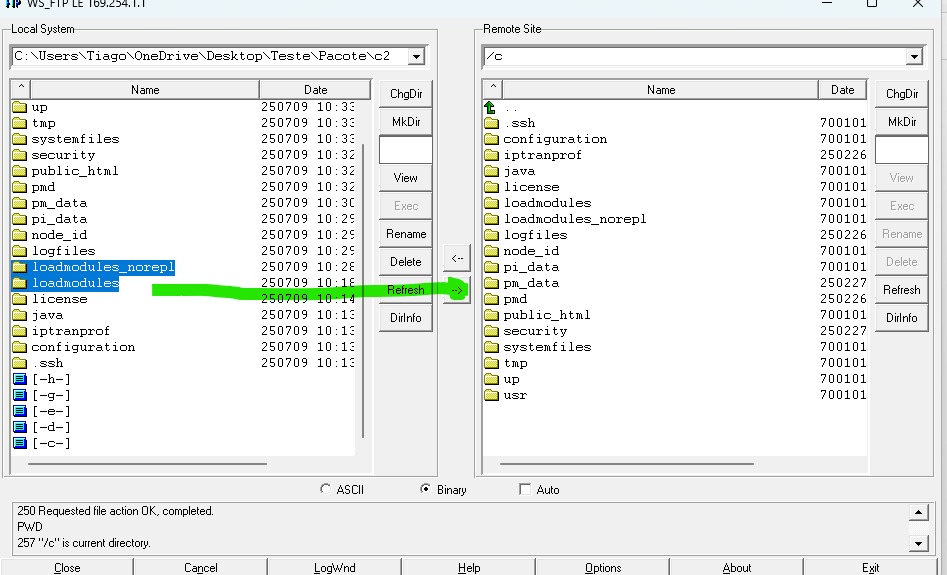
Task: Enable the Auto transfer checkbox
Action: [525, 490]
